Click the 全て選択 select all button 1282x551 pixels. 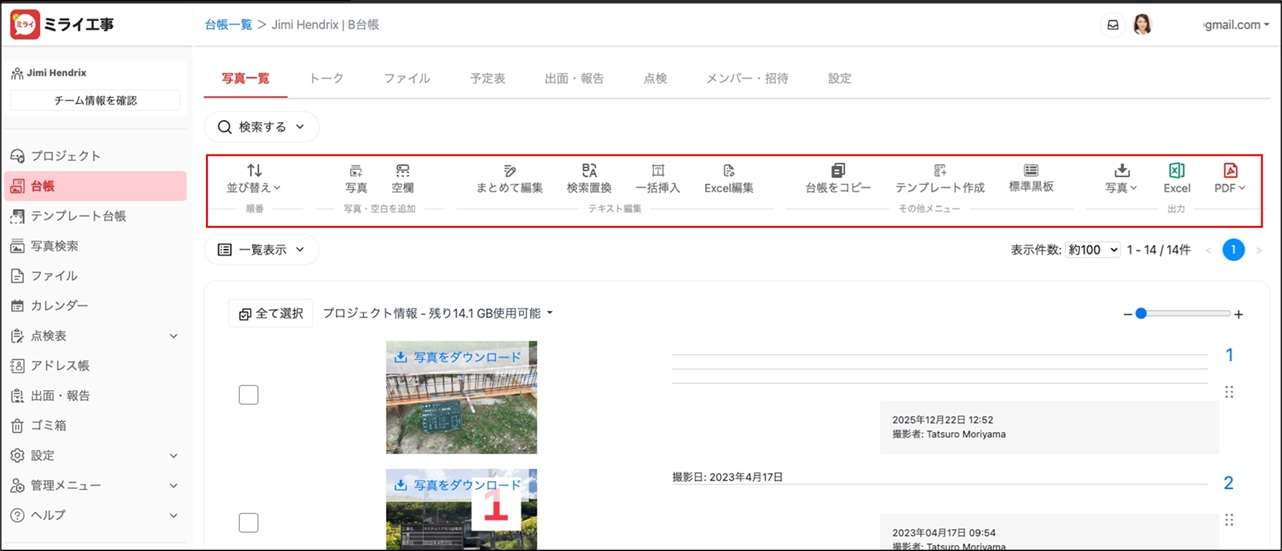271,313
